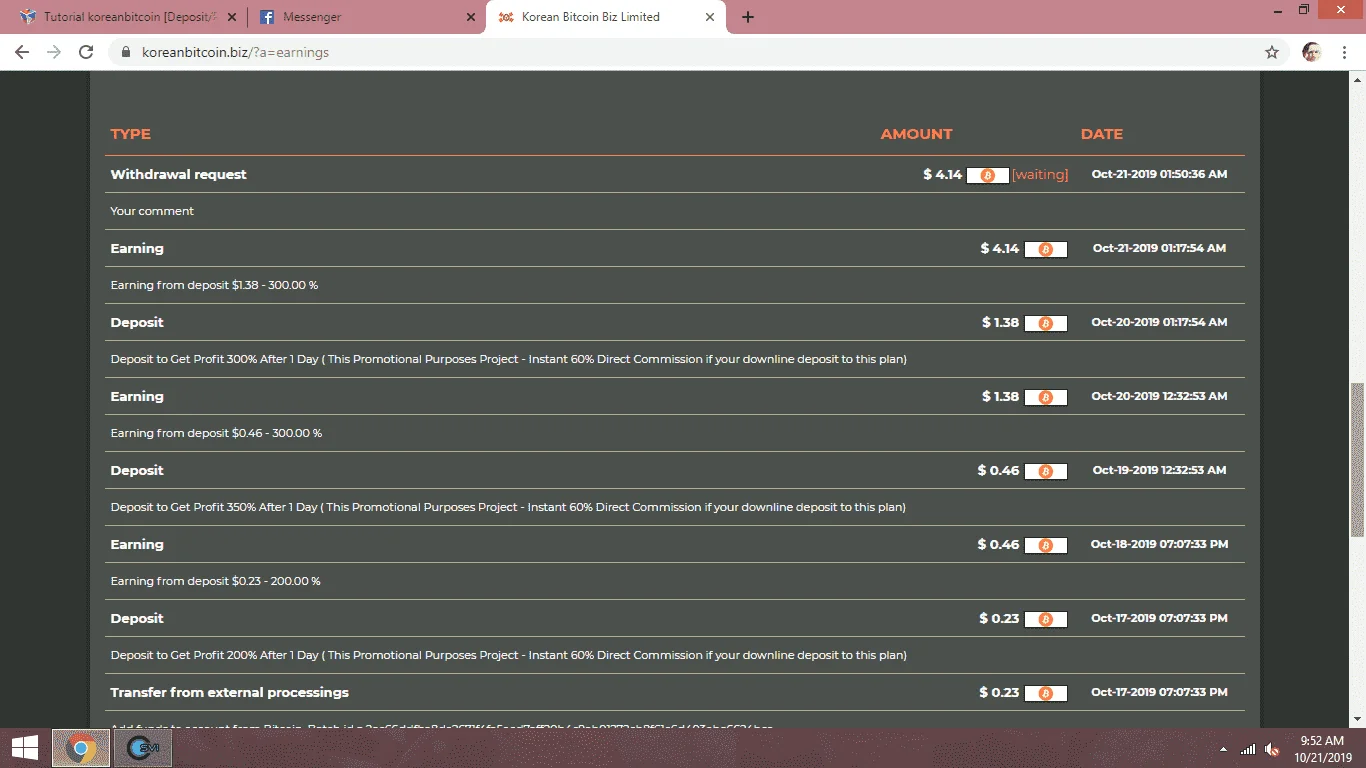
Task: Click Deposit to Get Profit 200% description
Action: (508, 655)
